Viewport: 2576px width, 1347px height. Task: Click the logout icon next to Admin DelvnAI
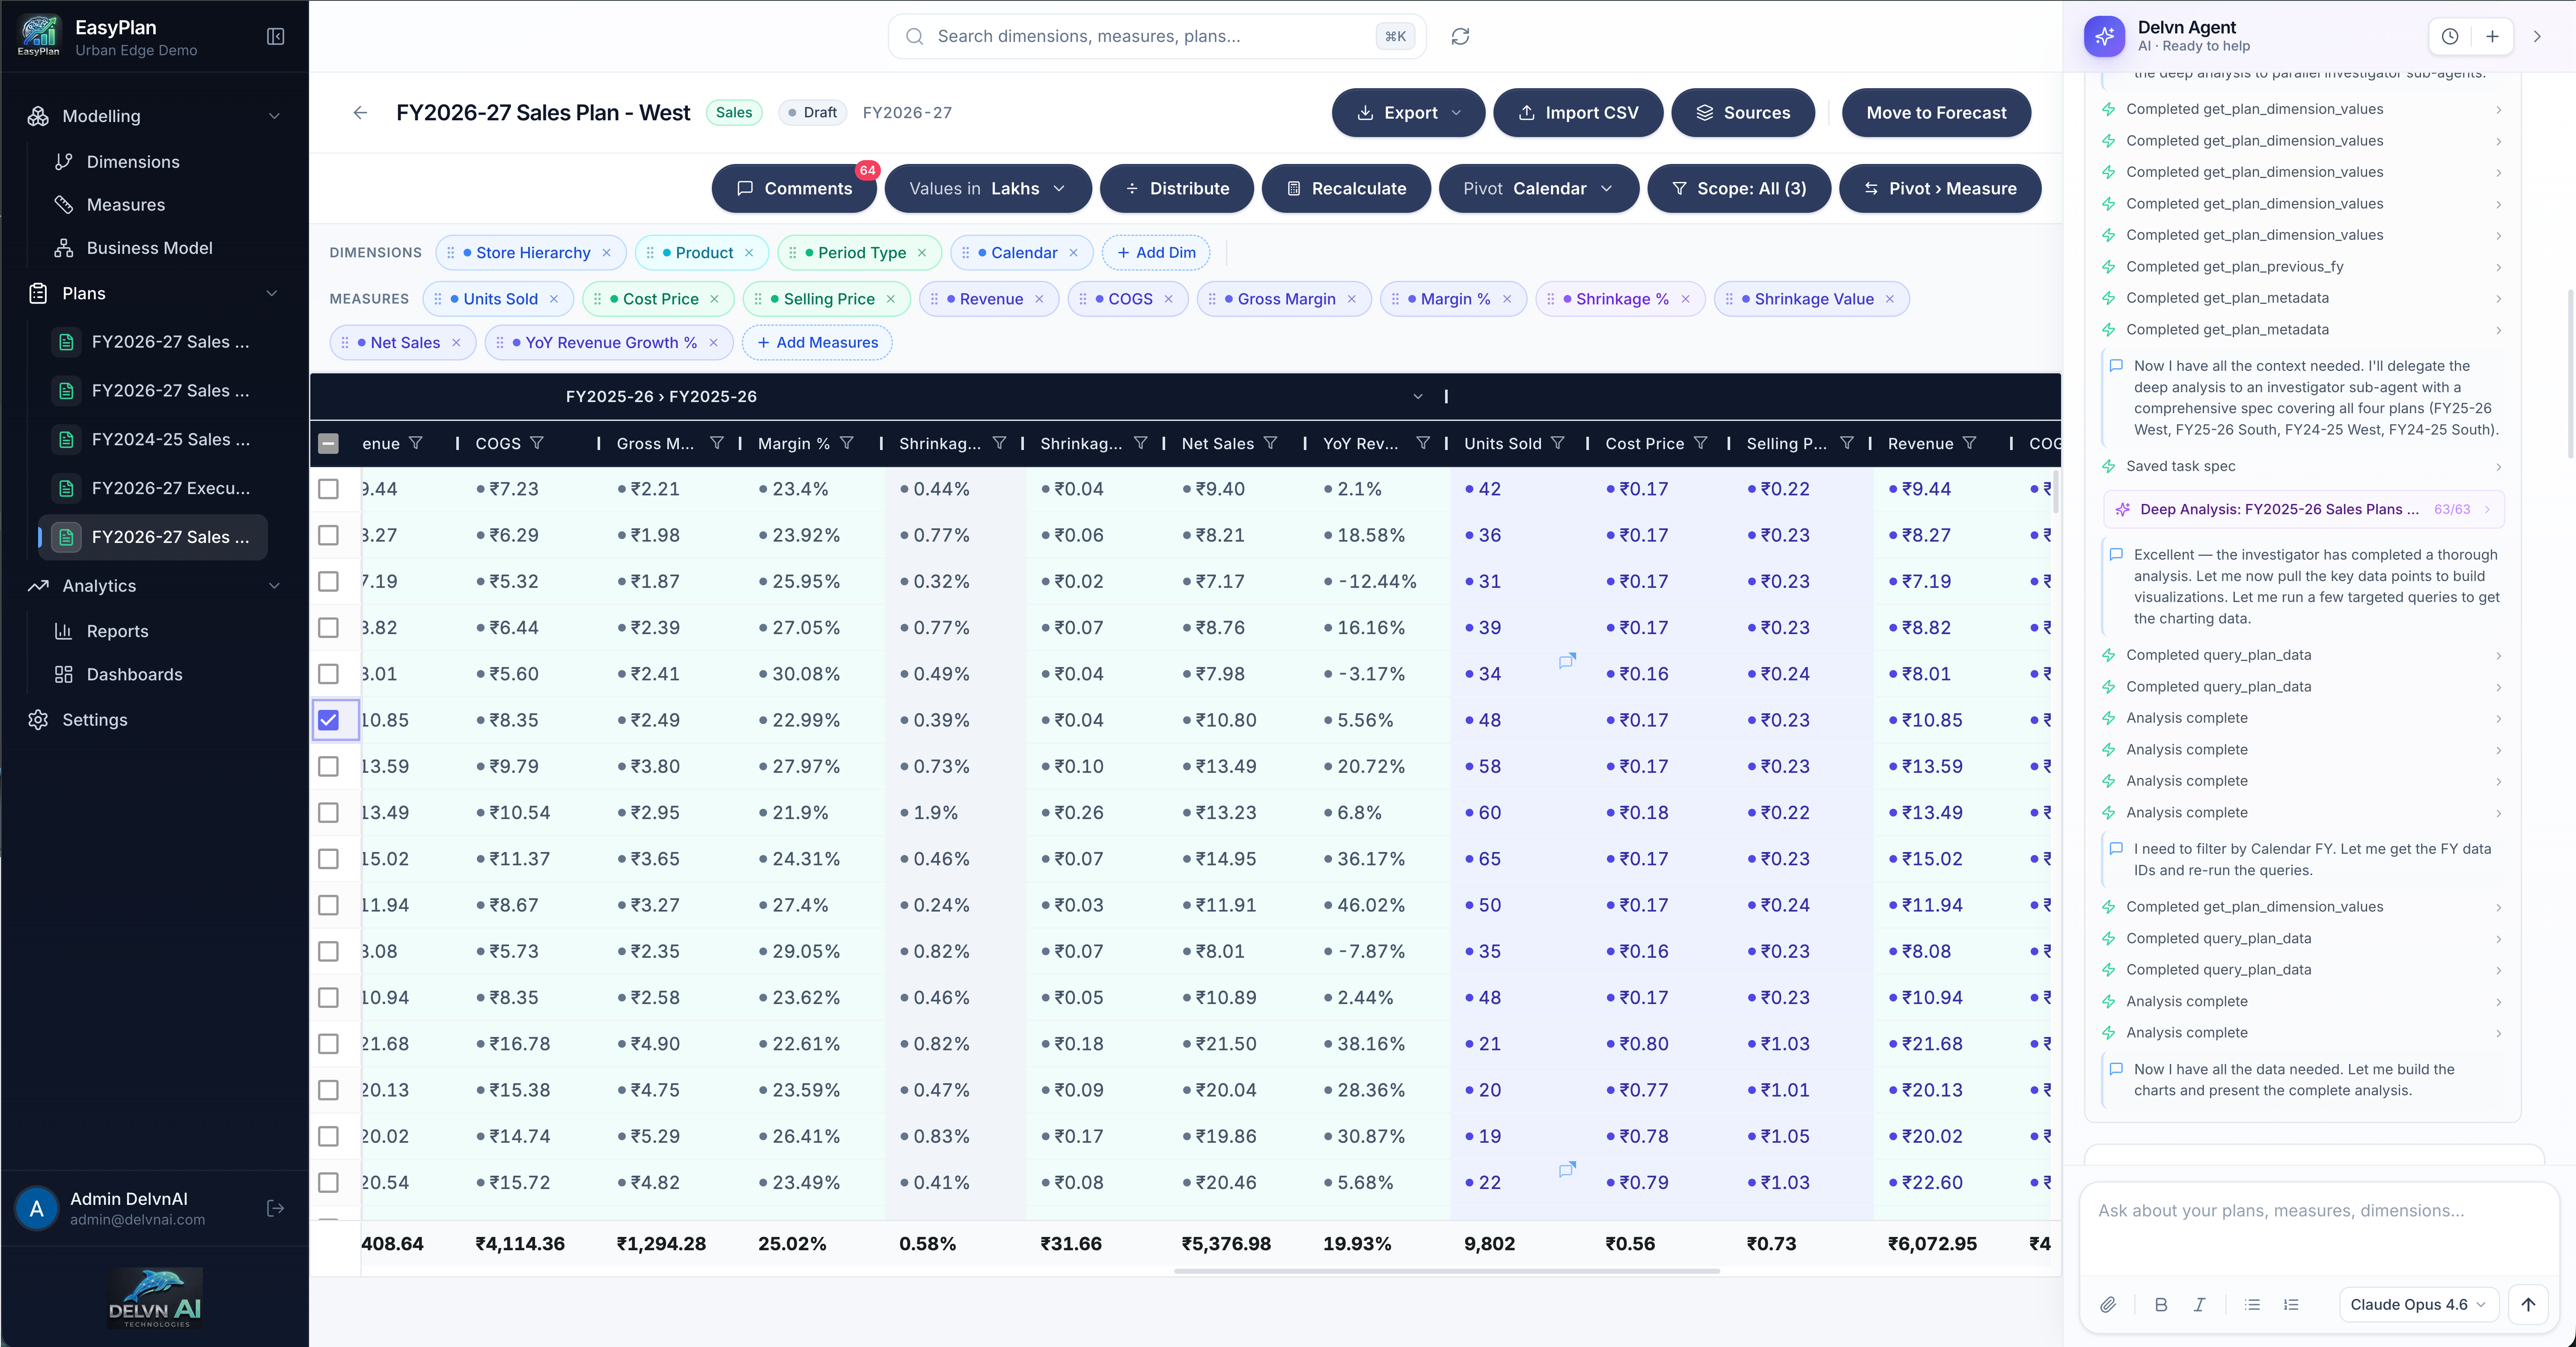[x=276, y=1208]
